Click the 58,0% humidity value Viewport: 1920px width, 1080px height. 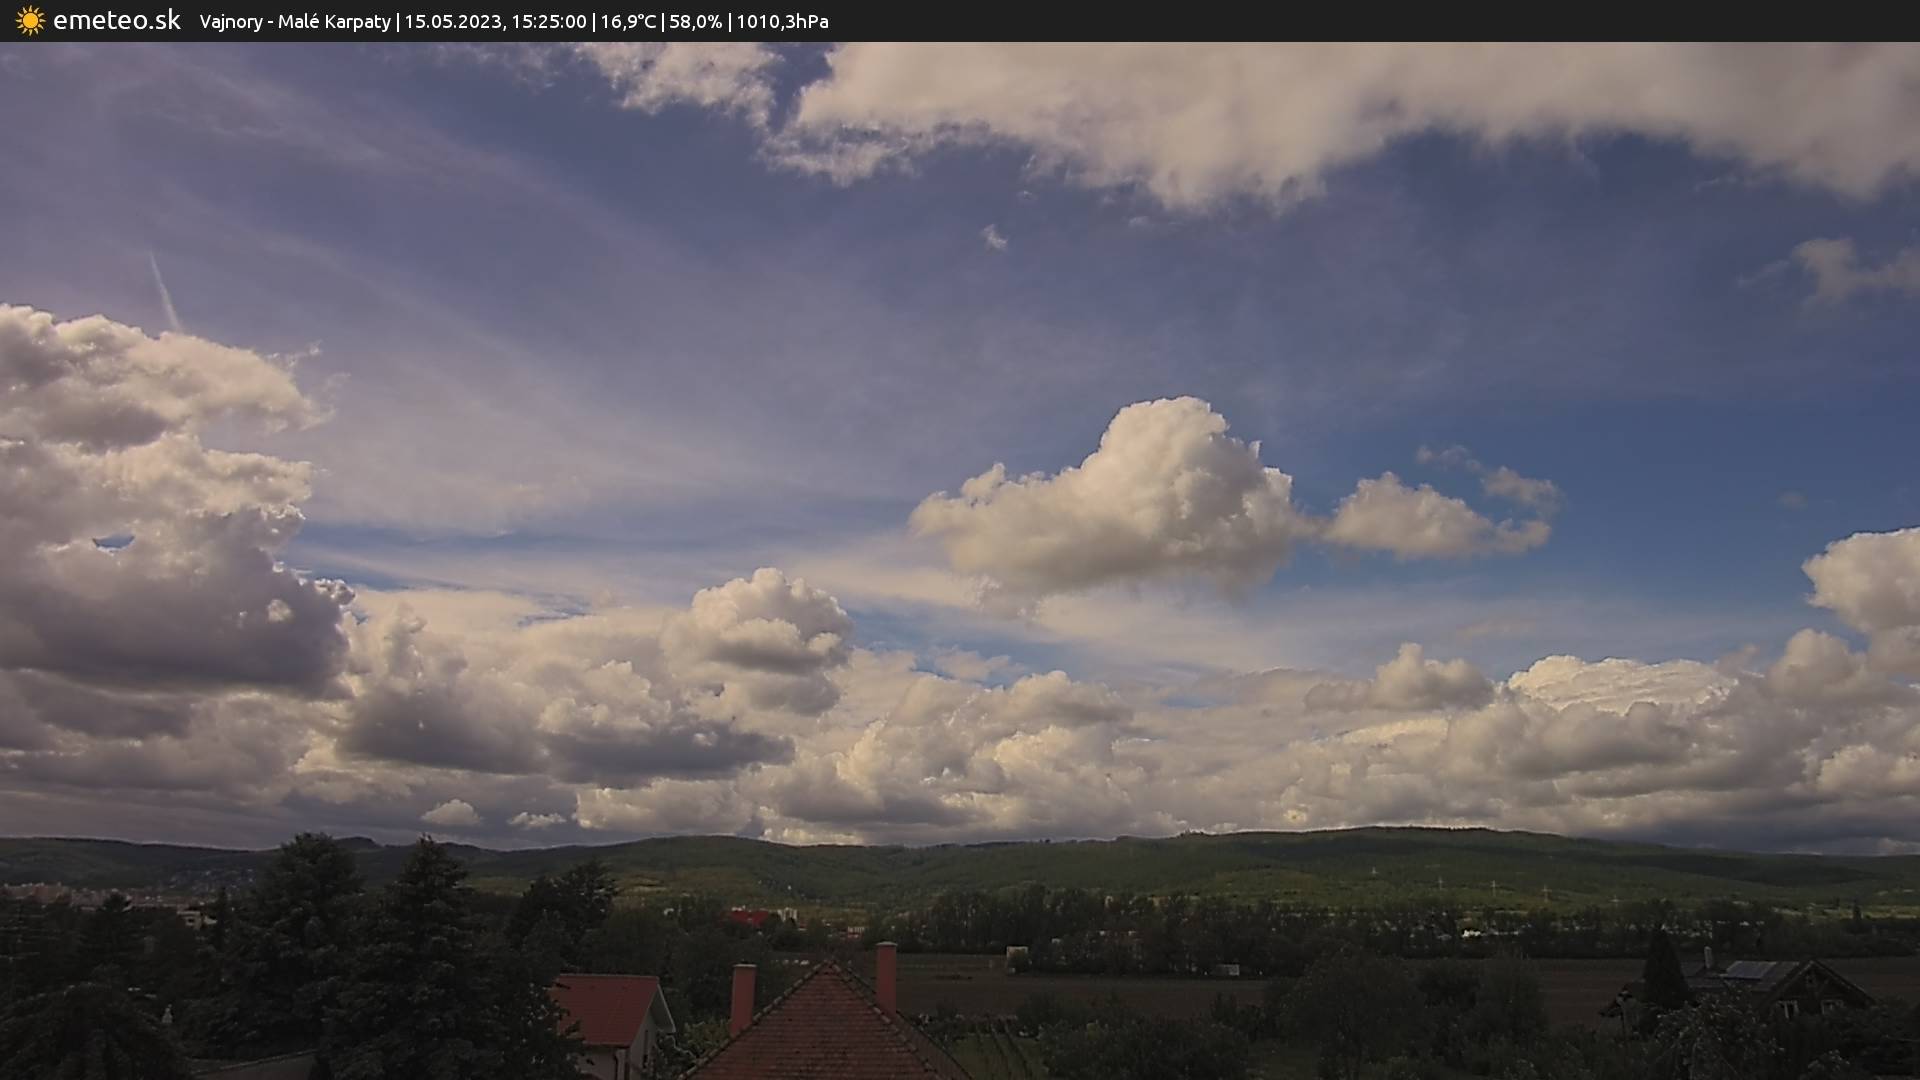(x=695, y=21)
